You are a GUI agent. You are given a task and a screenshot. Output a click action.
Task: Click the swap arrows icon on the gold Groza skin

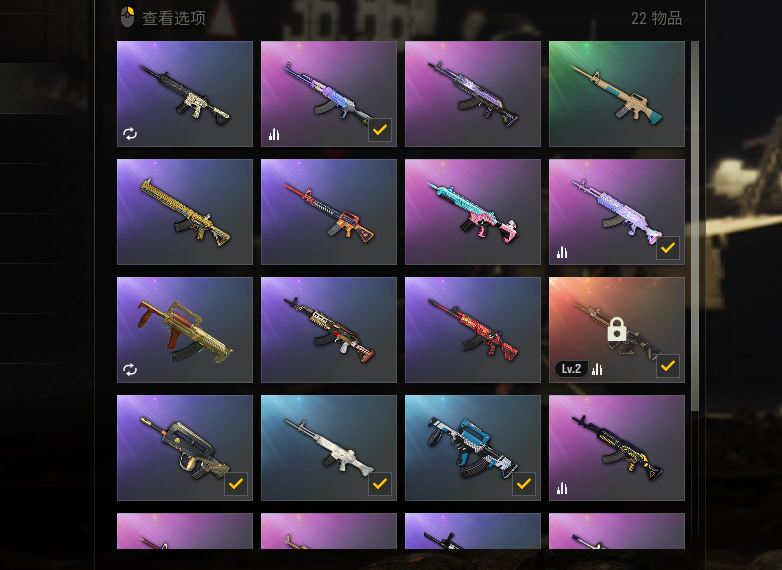click(x=130, y=370)
